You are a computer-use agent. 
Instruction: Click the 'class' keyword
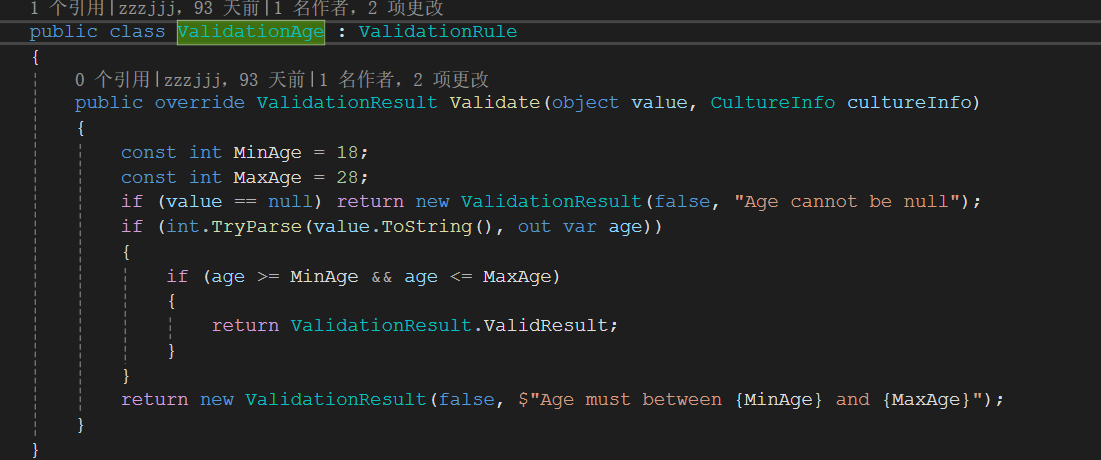click(x=138, y=32)
